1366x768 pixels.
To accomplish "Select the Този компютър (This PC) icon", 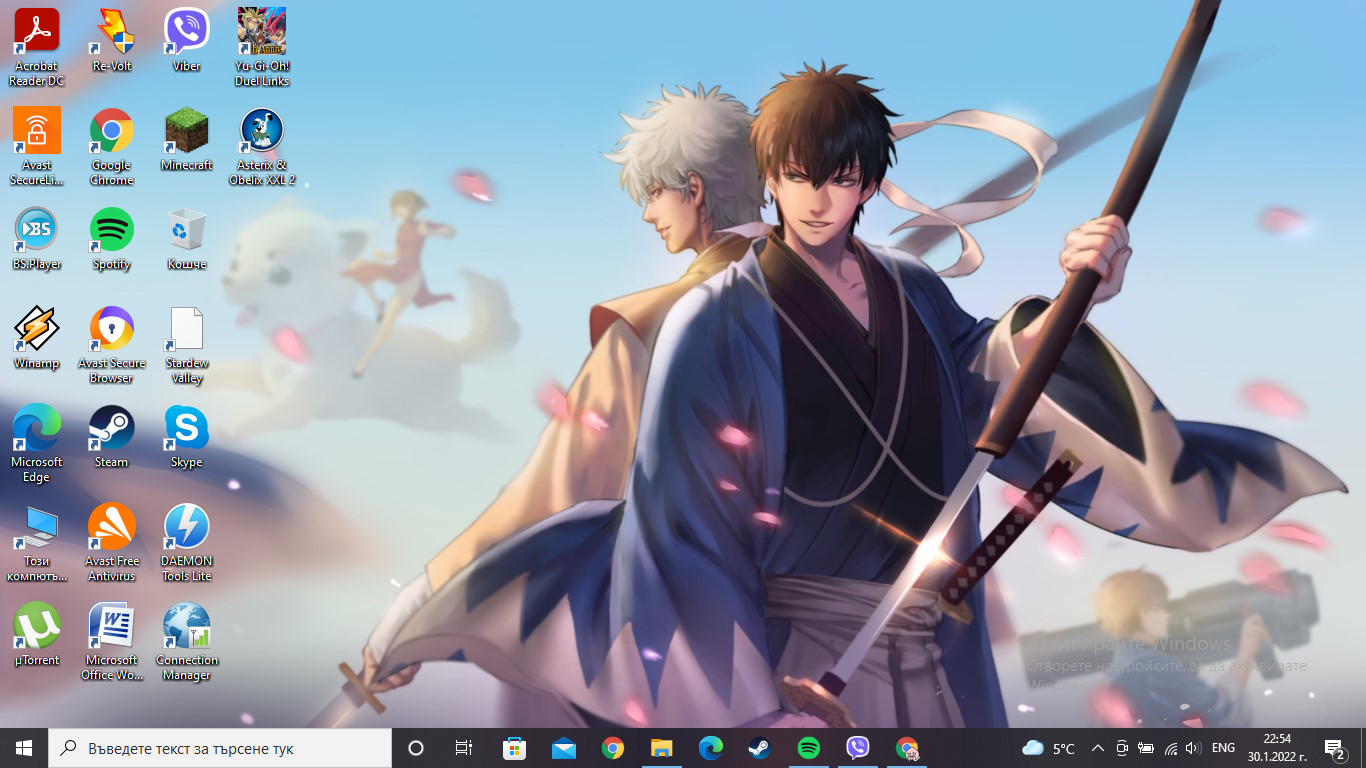I will point(37,542).
